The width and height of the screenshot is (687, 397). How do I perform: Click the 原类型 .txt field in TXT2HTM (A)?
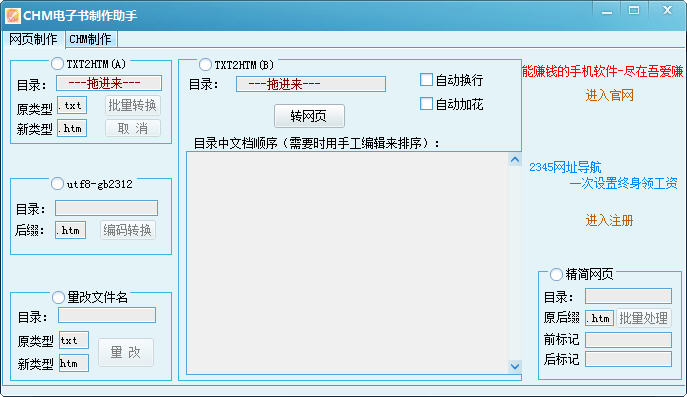(72, 105)
